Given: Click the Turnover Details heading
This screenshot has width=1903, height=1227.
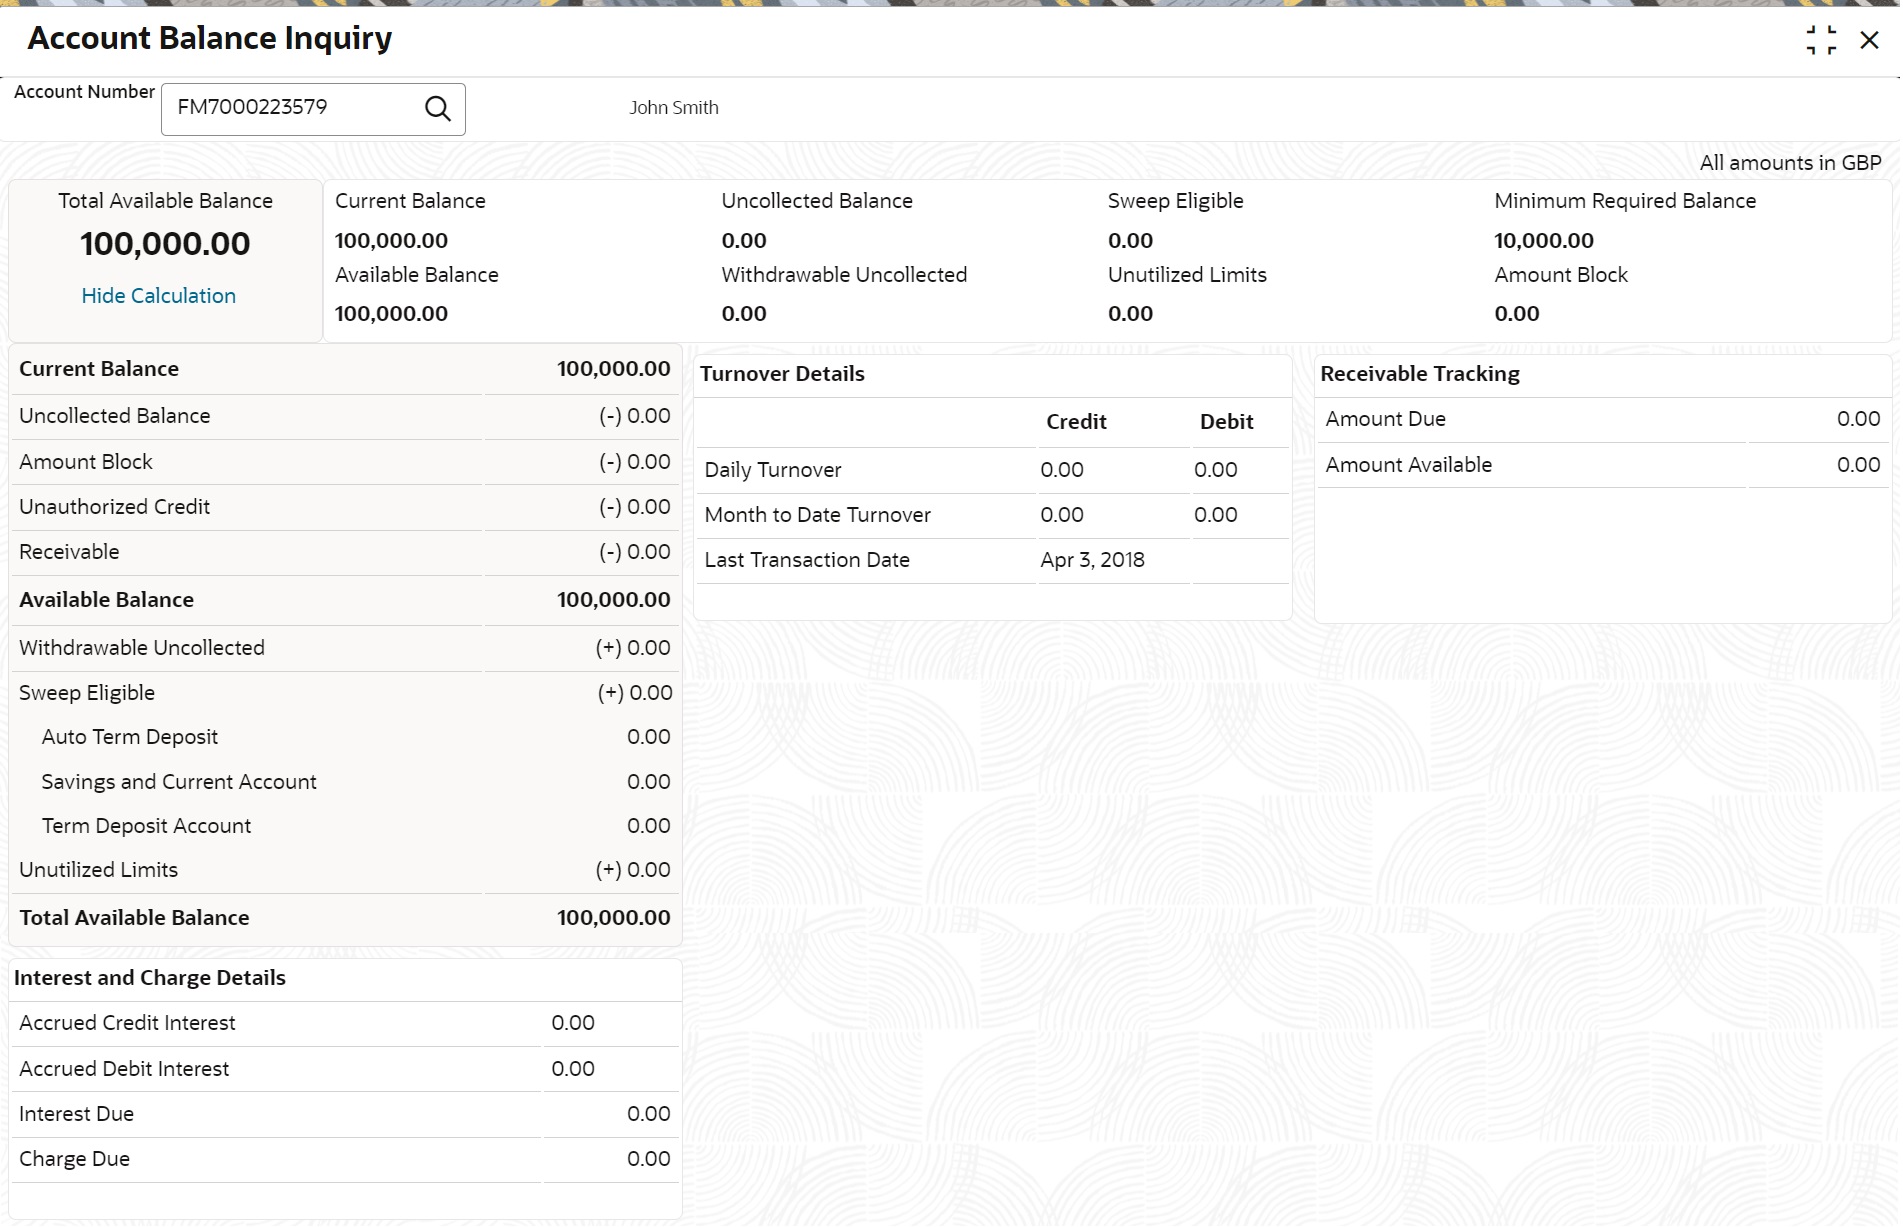Looking at the screenshot, I should tap(782, 374).
